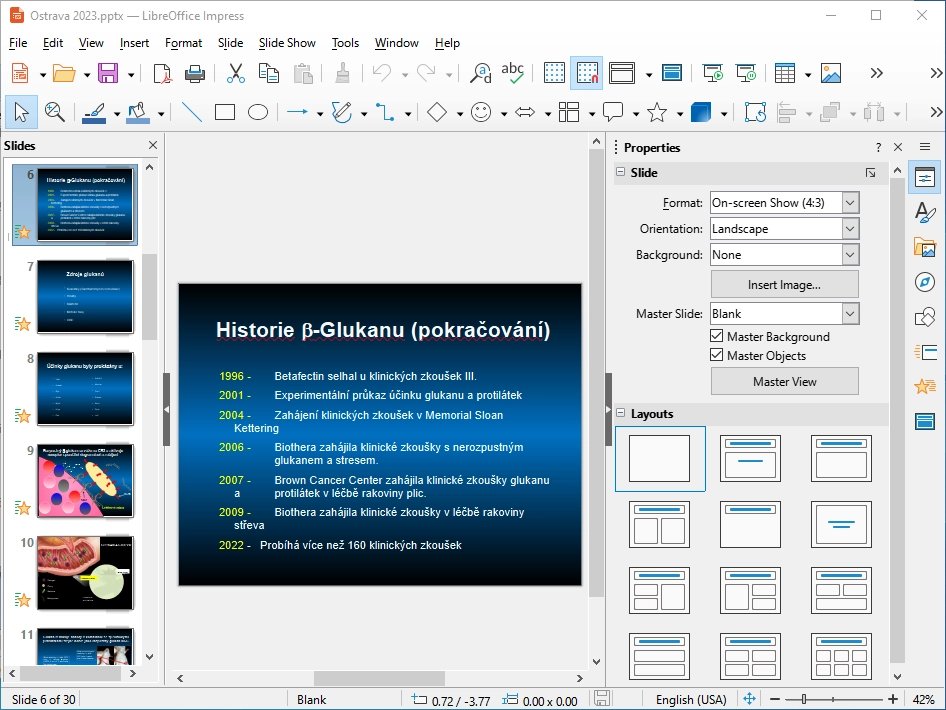Open the Insert menu
The image size is (946, 710).
pyautogui.click(x=134, y=43)
